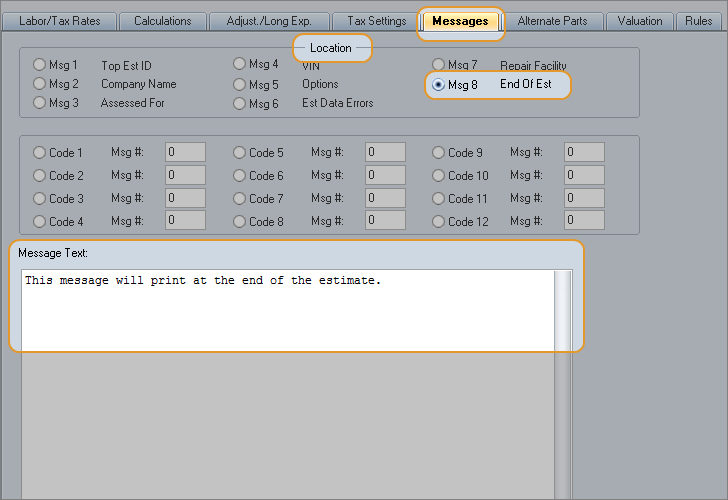Click the Rules tab
Viewport: 728px width, 500px height.
click(699, 21)
